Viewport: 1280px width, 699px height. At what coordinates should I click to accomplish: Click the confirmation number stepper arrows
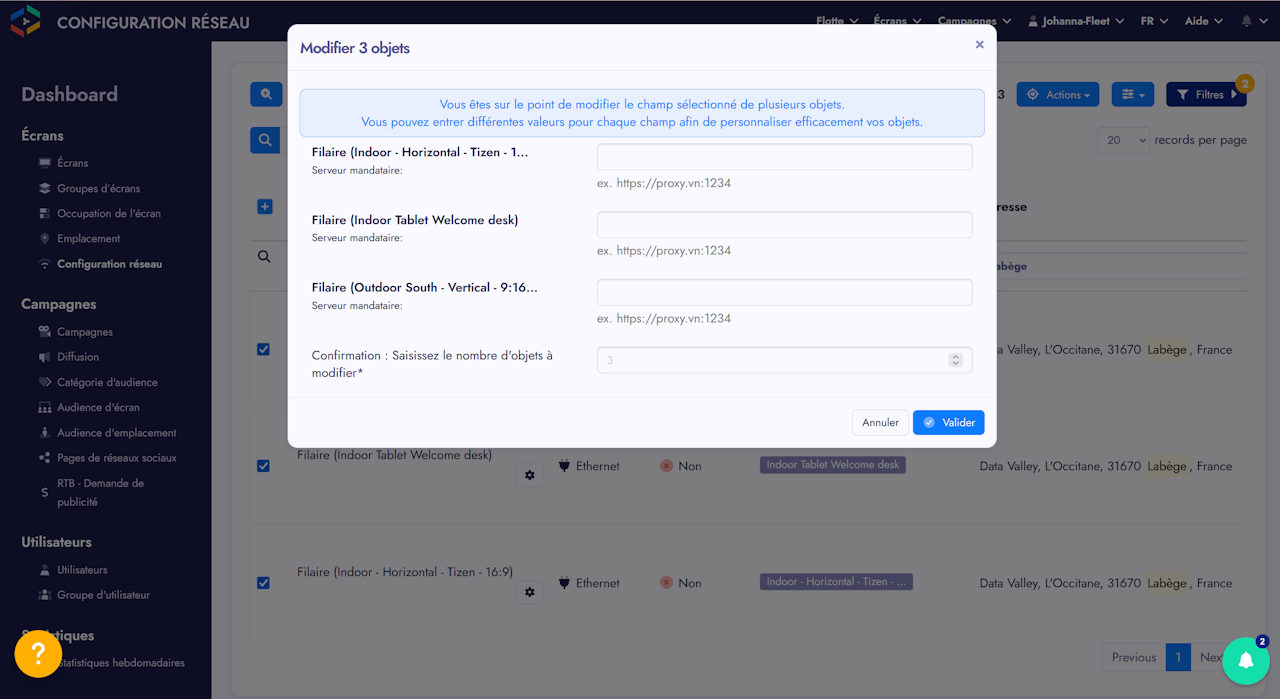click(x=955, y=360)
